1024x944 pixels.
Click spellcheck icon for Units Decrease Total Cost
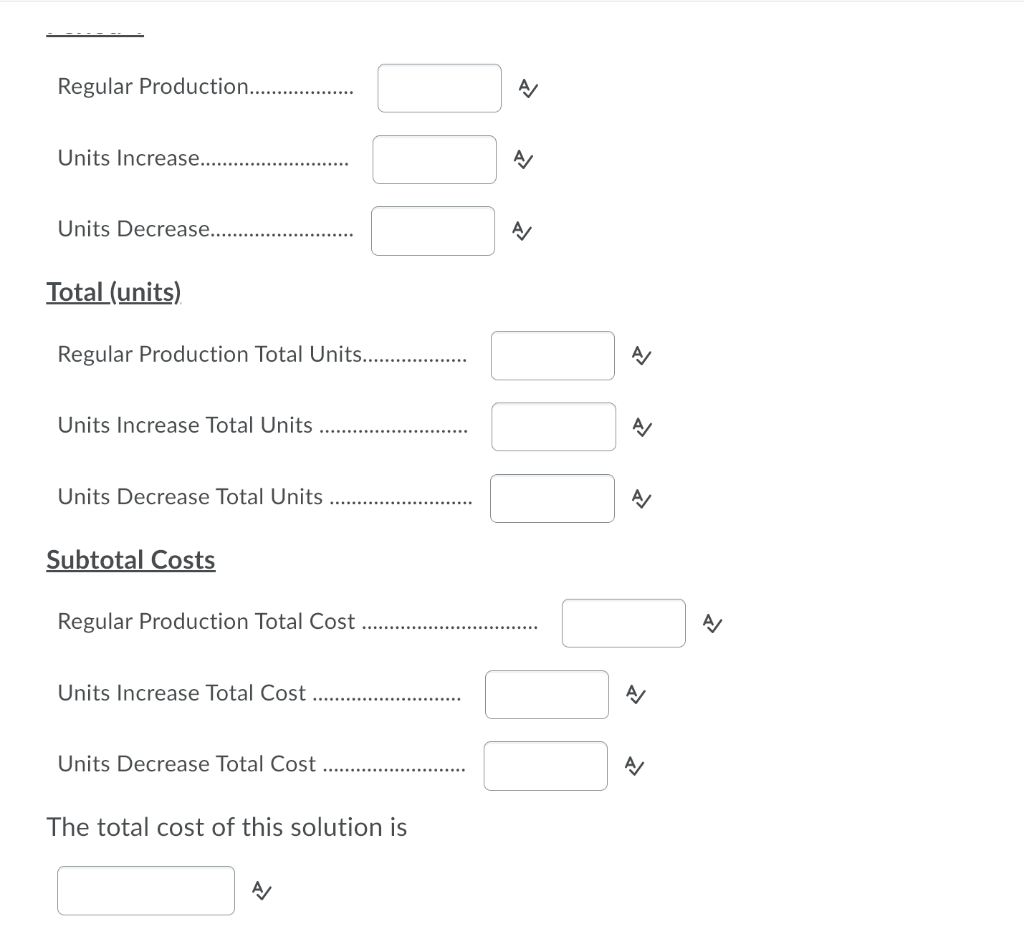634,766
